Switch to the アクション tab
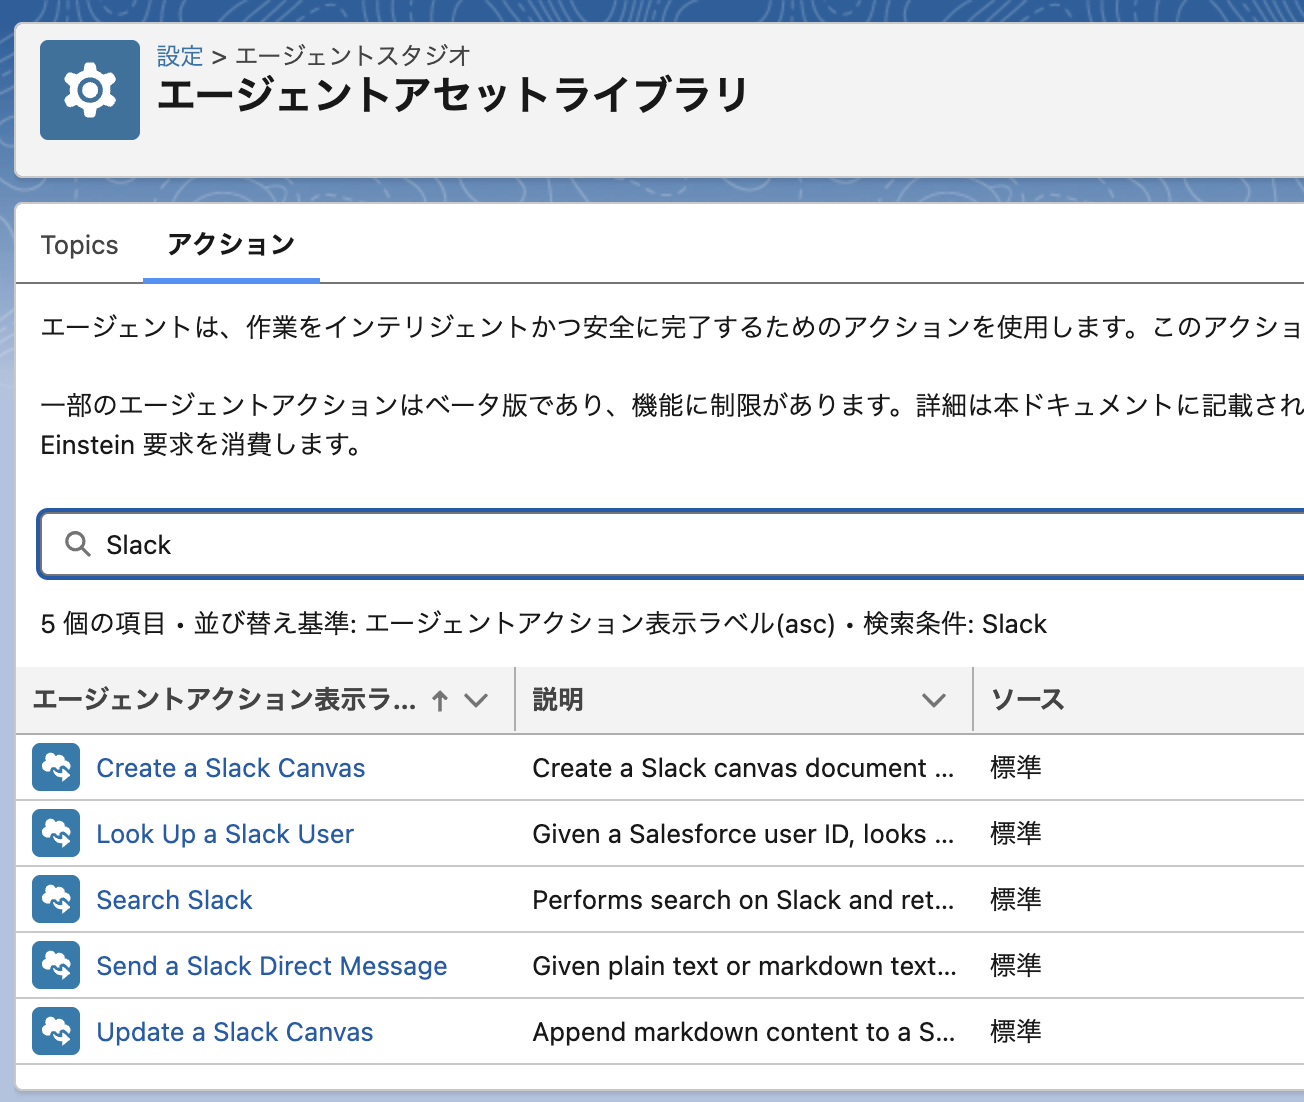Image resolution: width=1304 pixels, height=1102 pixels. point(231,242)
